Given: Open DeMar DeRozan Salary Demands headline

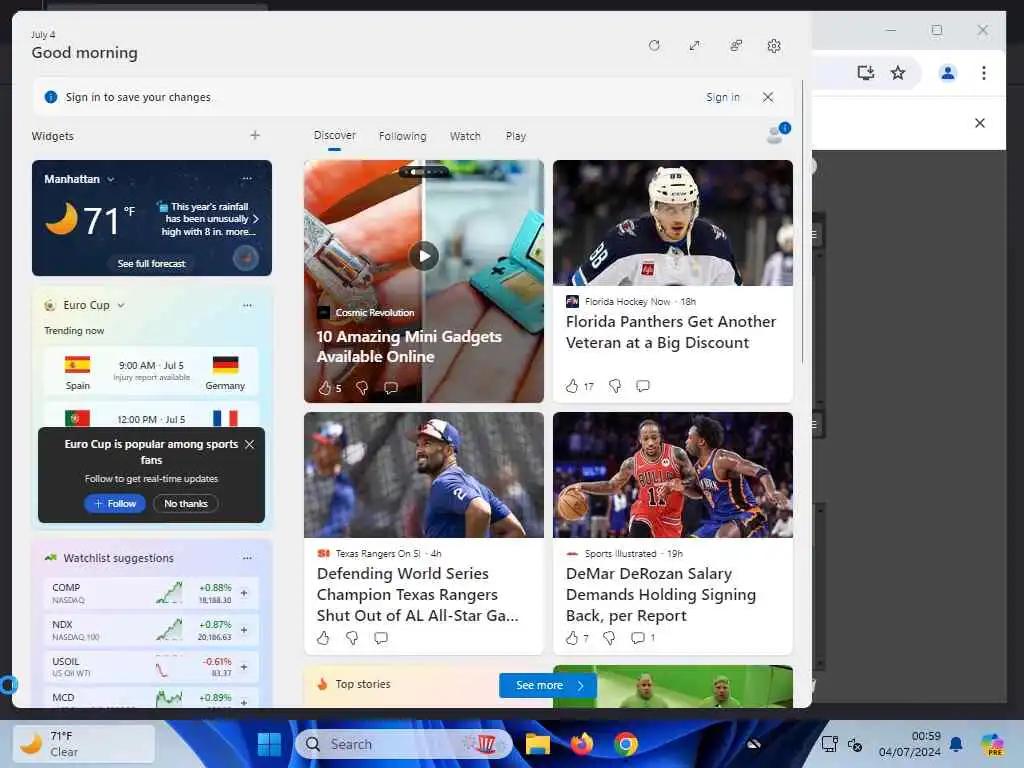Looking at the screenshot, I should (661, 594).
